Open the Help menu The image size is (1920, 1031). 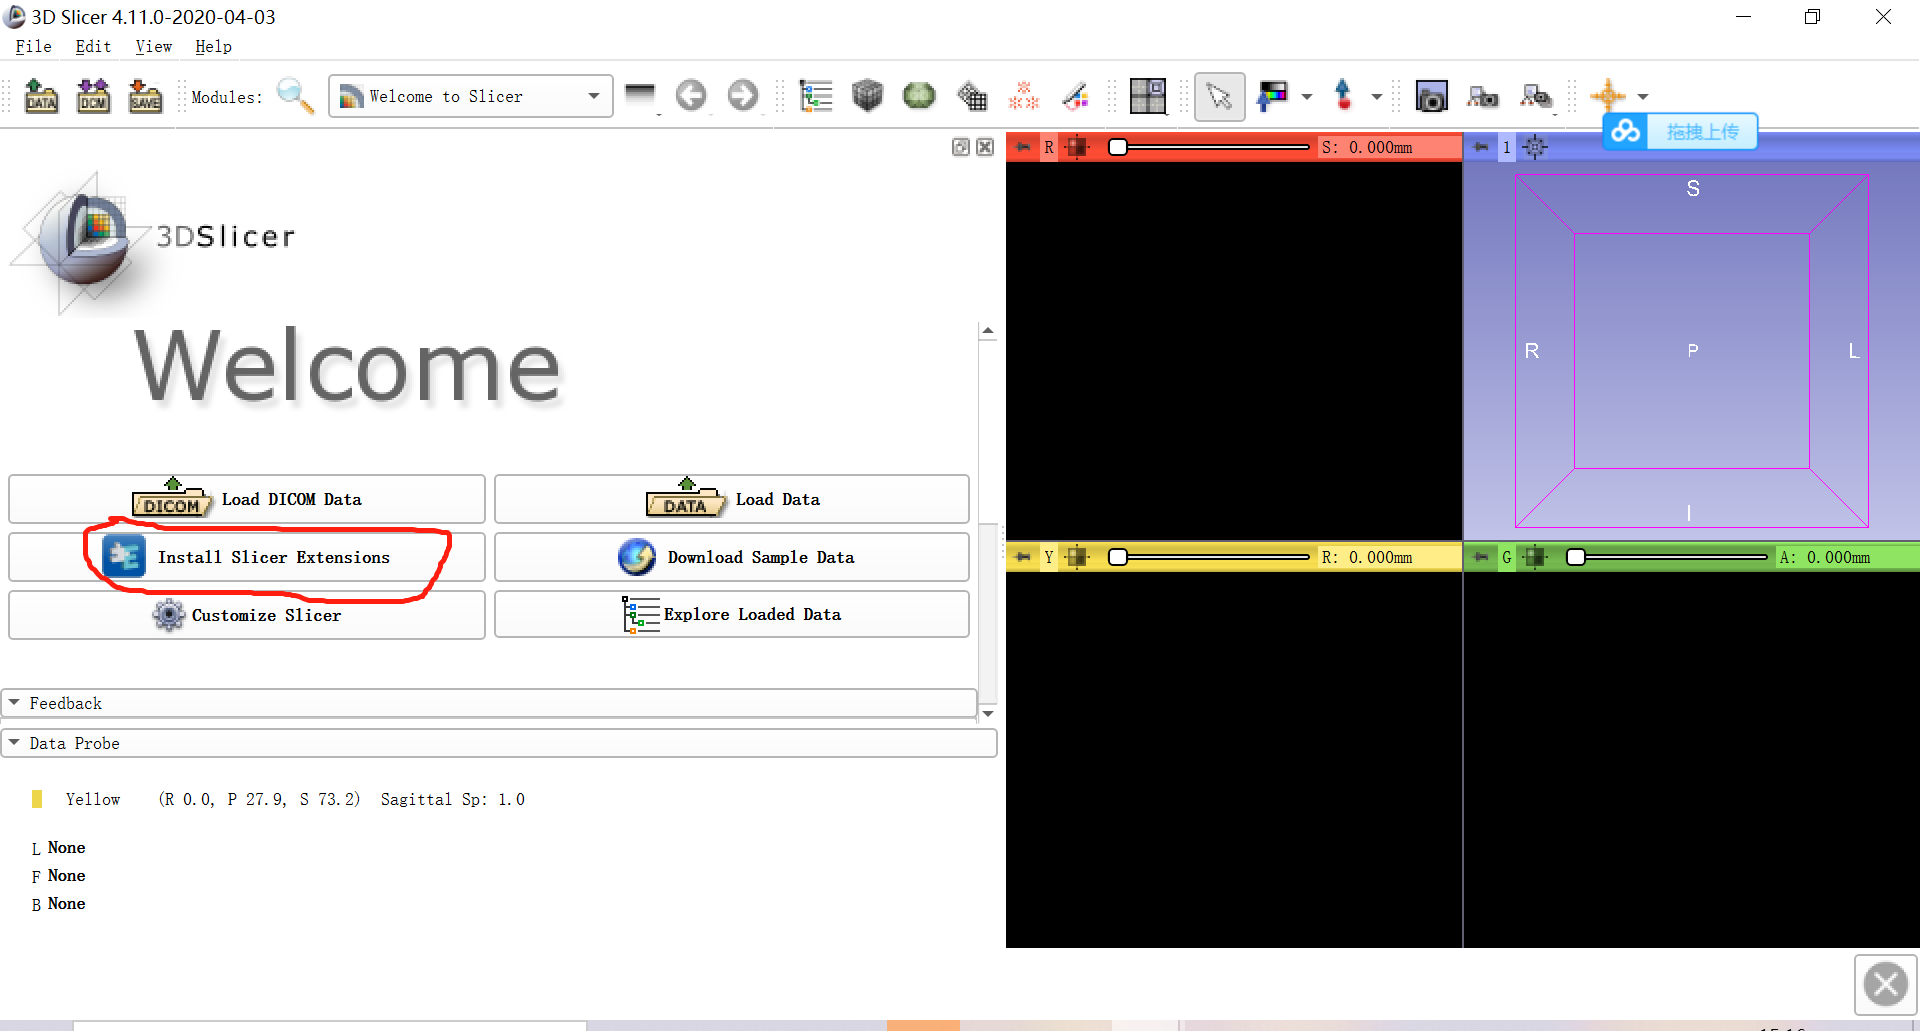click(213, 46)
